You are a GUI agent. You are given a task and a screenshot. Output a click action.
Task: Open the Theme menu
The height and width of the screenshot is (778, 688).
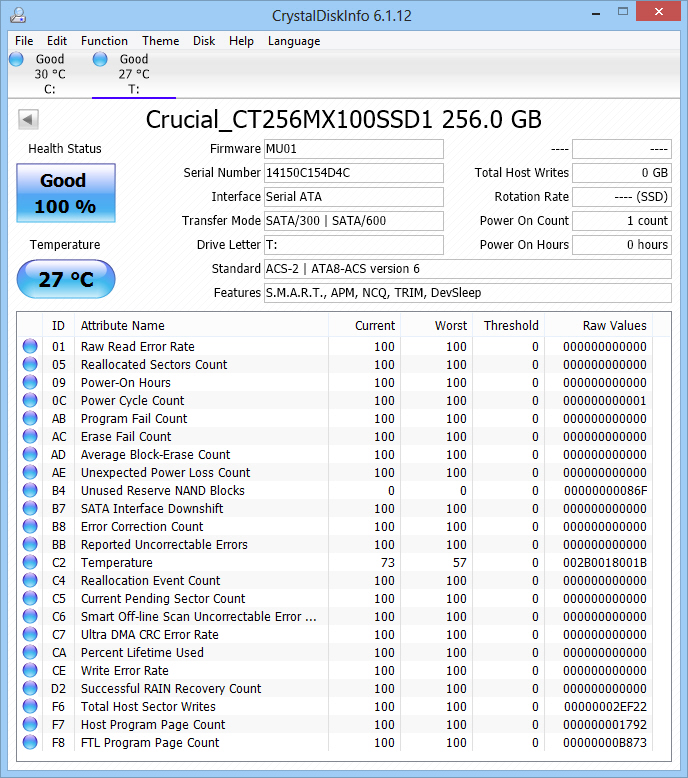coord(160,41)
